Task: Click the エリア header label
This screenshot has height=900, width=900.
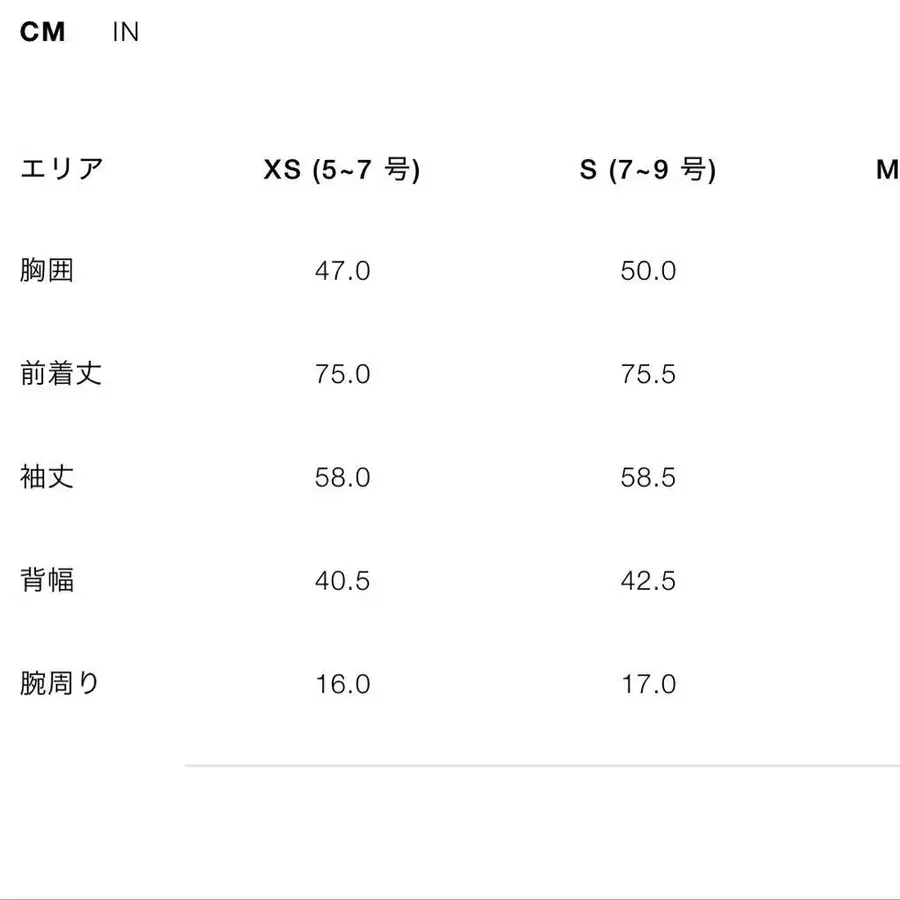Action: (x=62, y=168)
